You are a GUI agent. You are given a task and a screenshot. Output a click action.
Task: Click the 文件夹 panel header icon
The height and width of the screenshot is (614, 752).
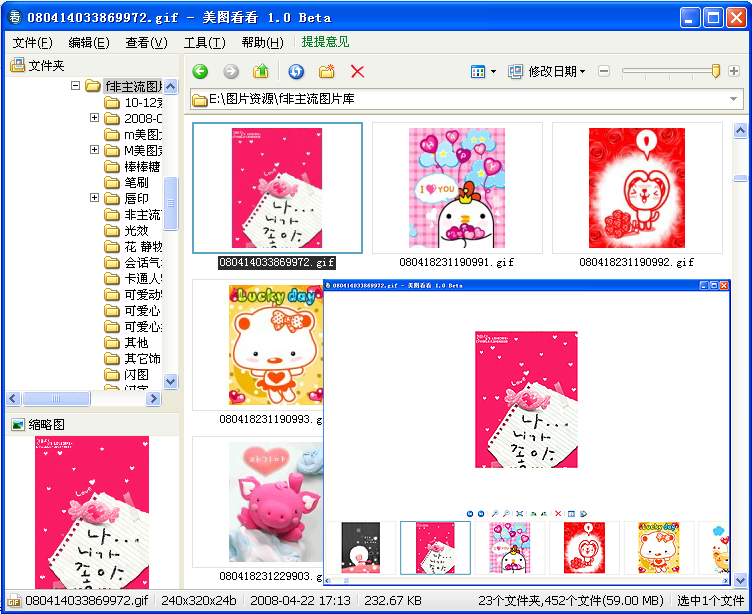(17, 65)
